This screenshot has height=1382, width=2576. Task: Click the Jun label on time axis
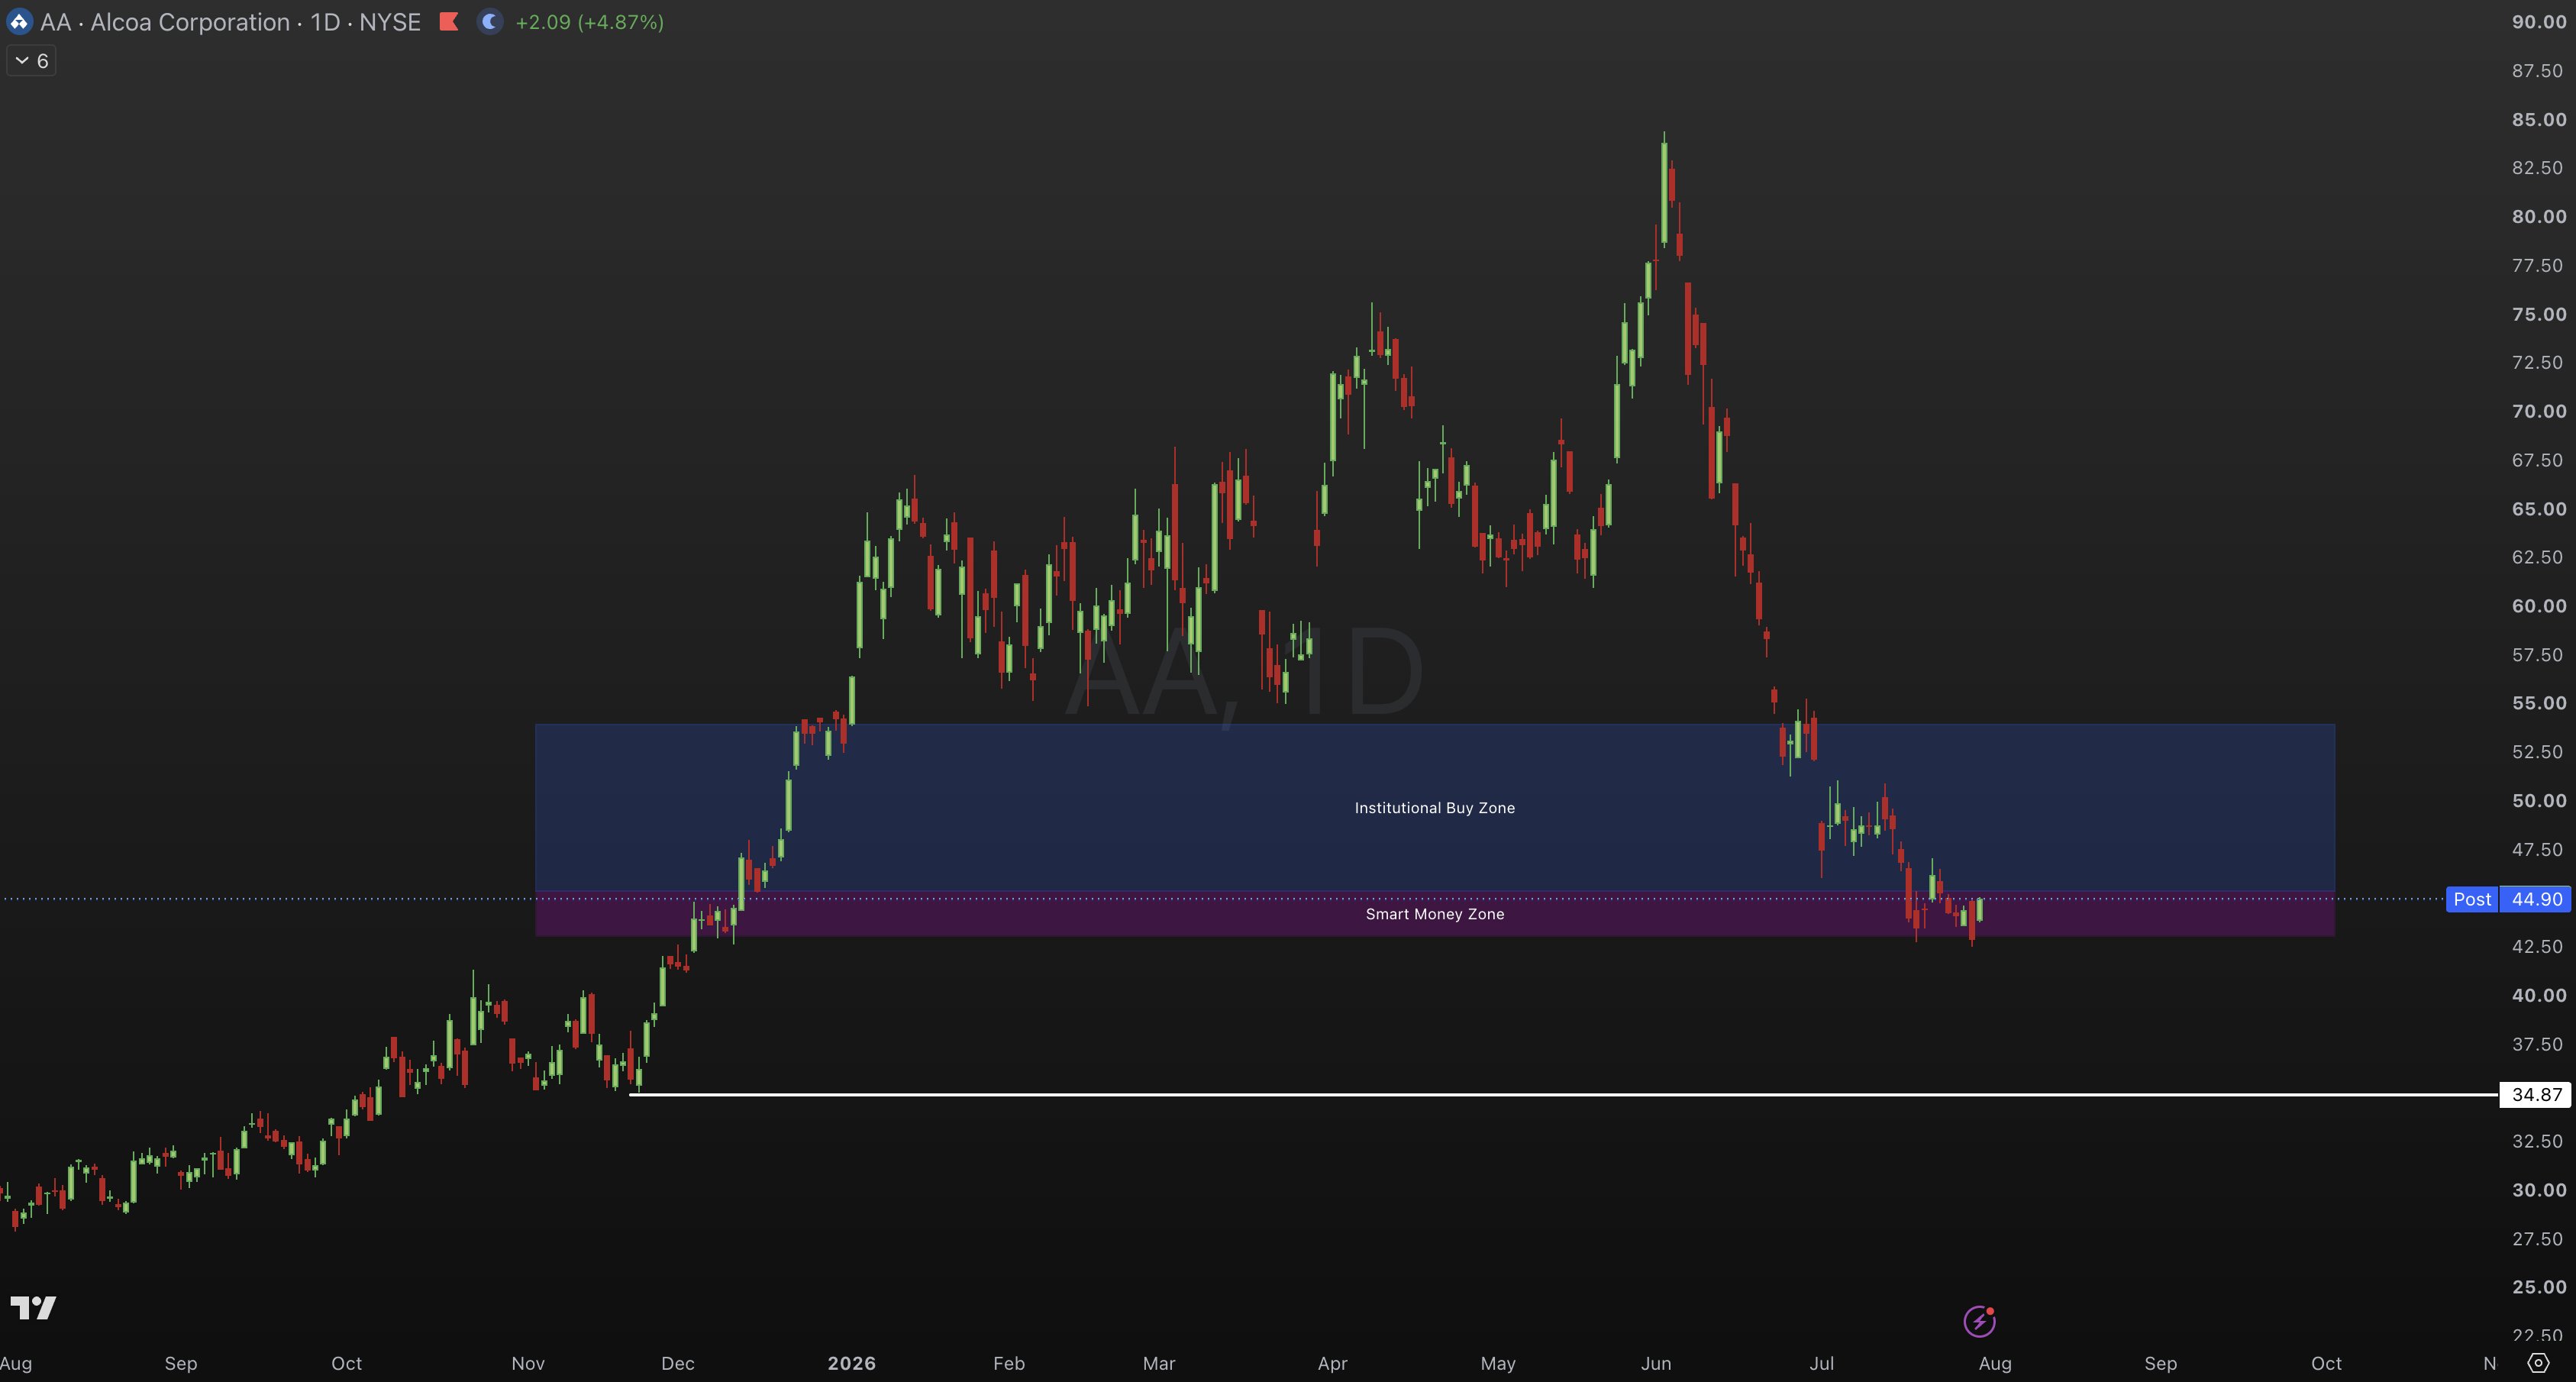1656,1363
